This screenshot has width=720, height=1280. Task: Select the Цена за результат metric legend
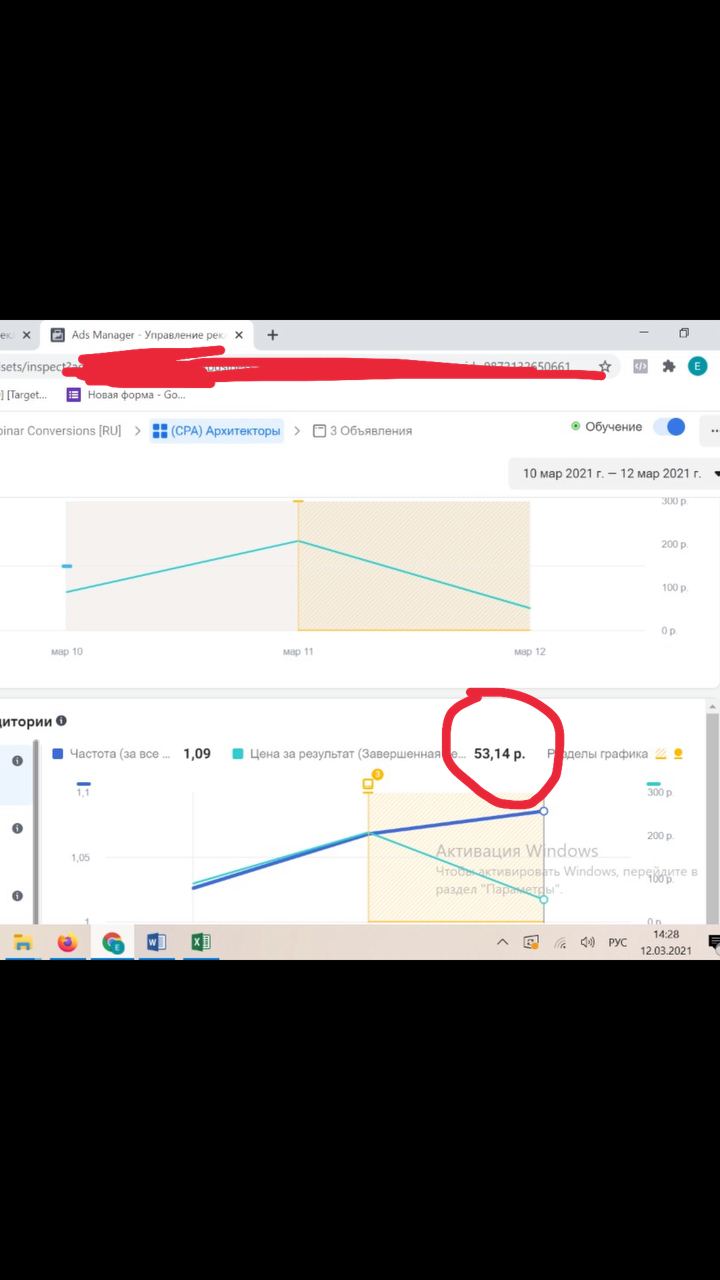[357, 754]
